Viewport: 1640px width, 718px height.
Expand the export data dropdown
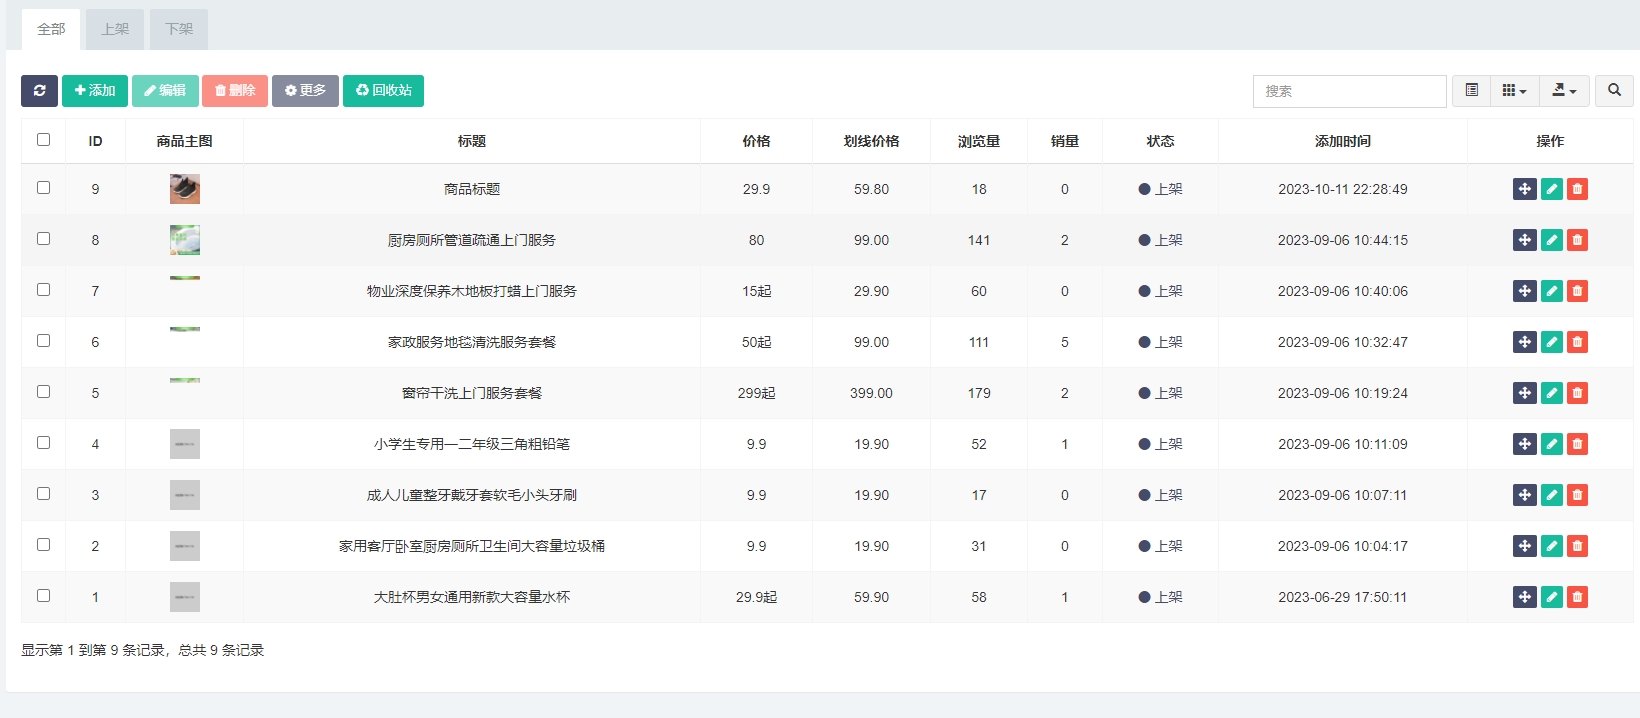[1564, 91]
